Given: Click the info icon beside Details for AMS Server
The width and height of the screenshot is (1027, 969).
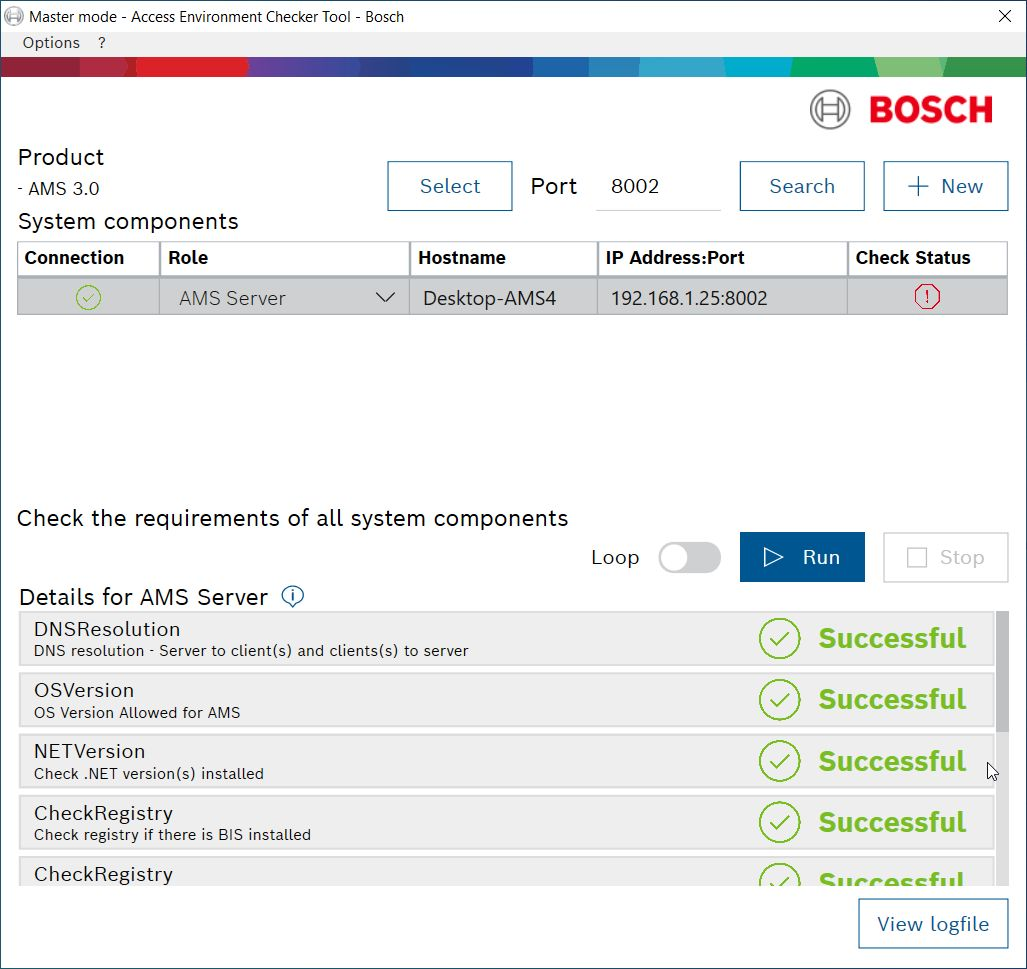Looking at the screenshot, I should [292, 597].
